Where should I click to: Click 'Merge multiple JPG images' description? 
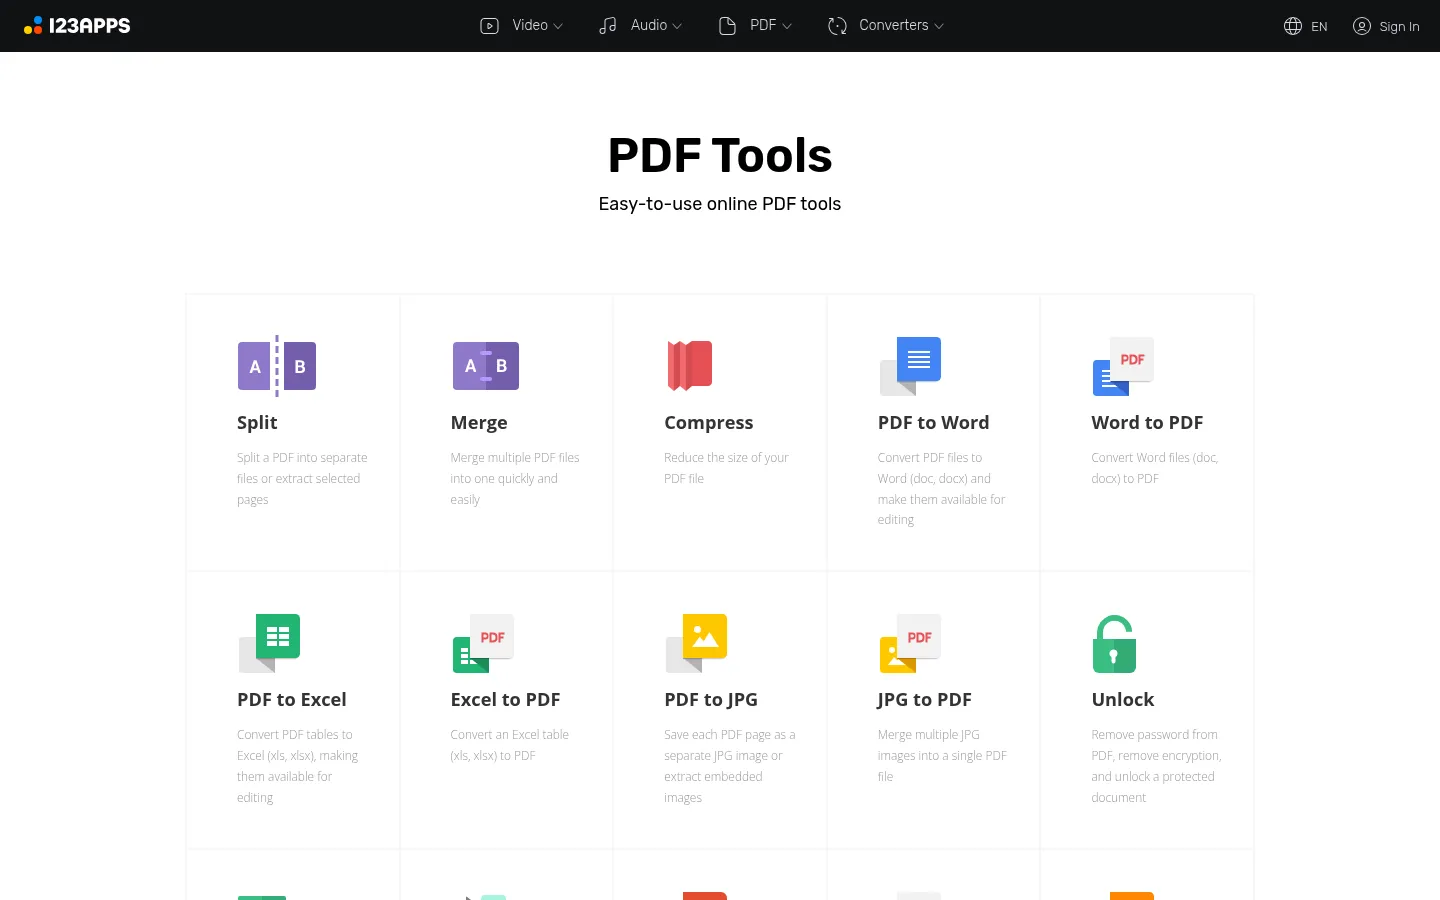coord(942,756)
